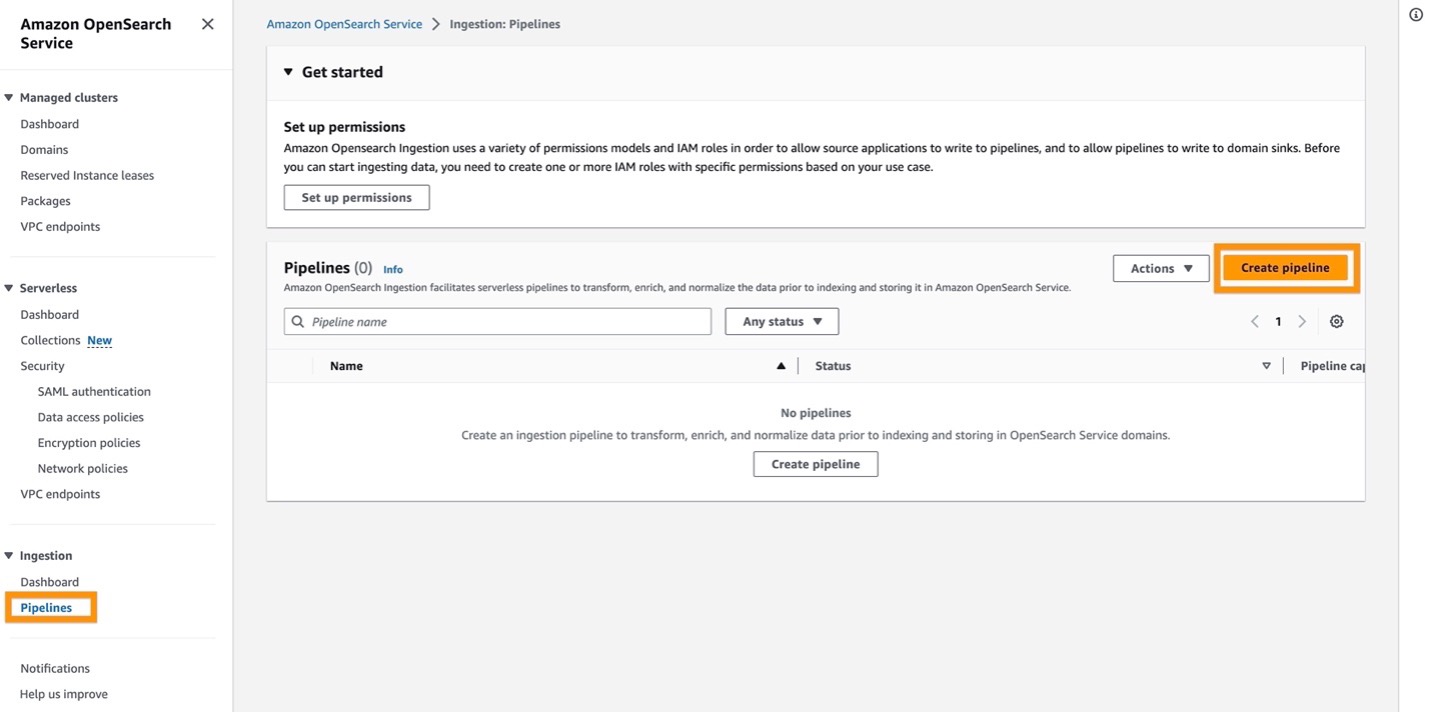The height and width of the screenshot is (715, 1430).
Task: Close the OpenSearch Service navigation panel
Action: tap(207, 24)
